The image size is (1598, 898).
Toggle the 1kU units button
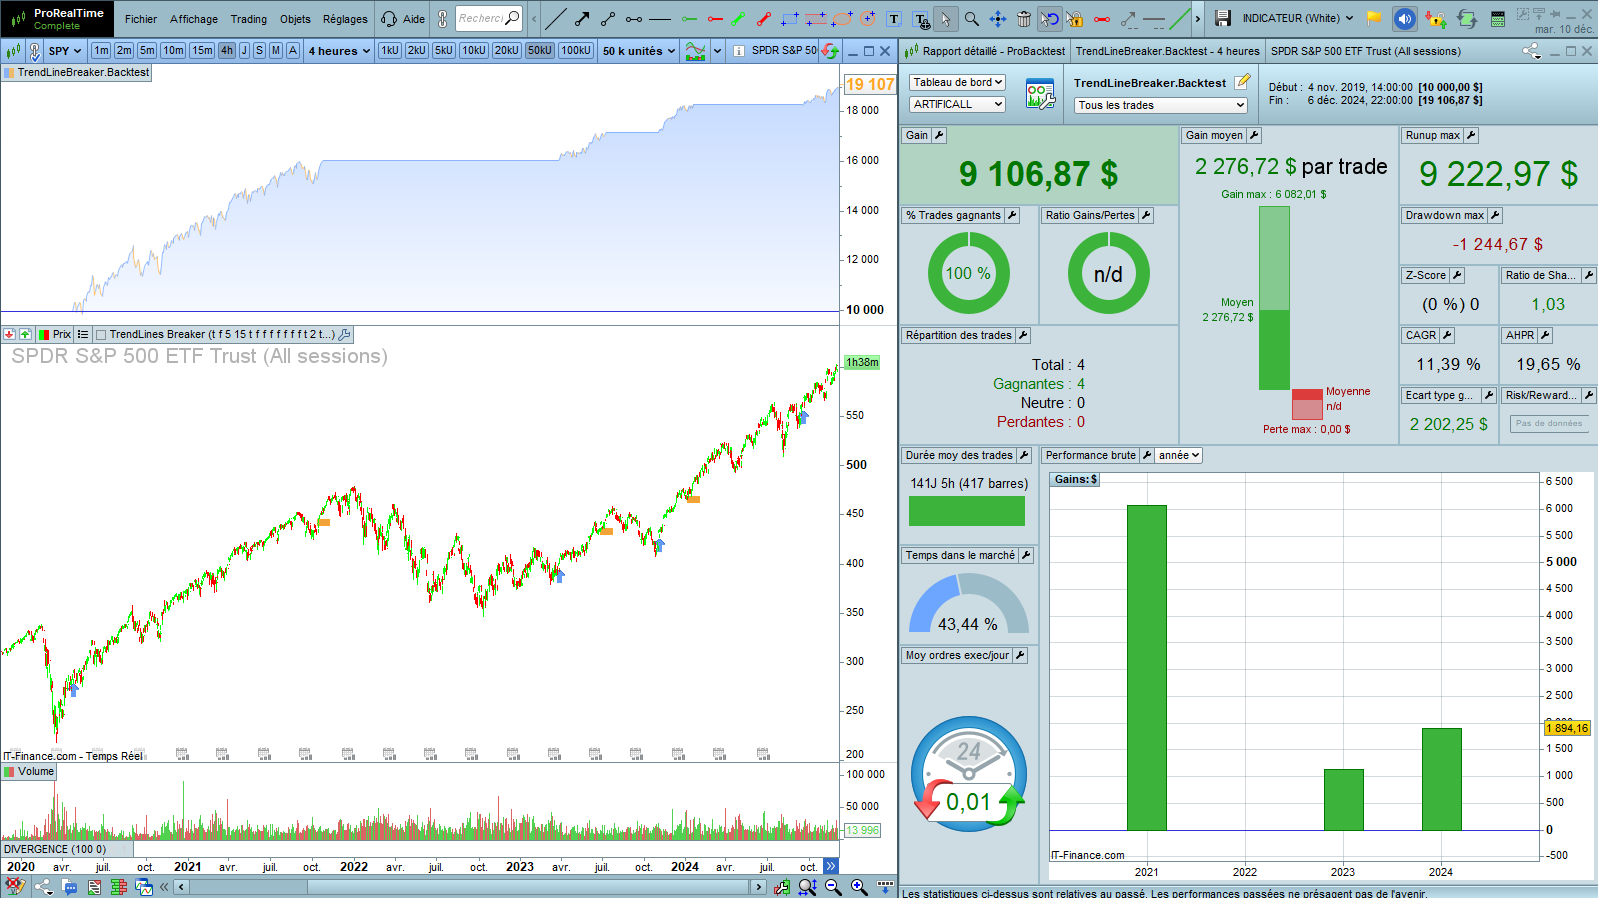[x=390, y=50]
